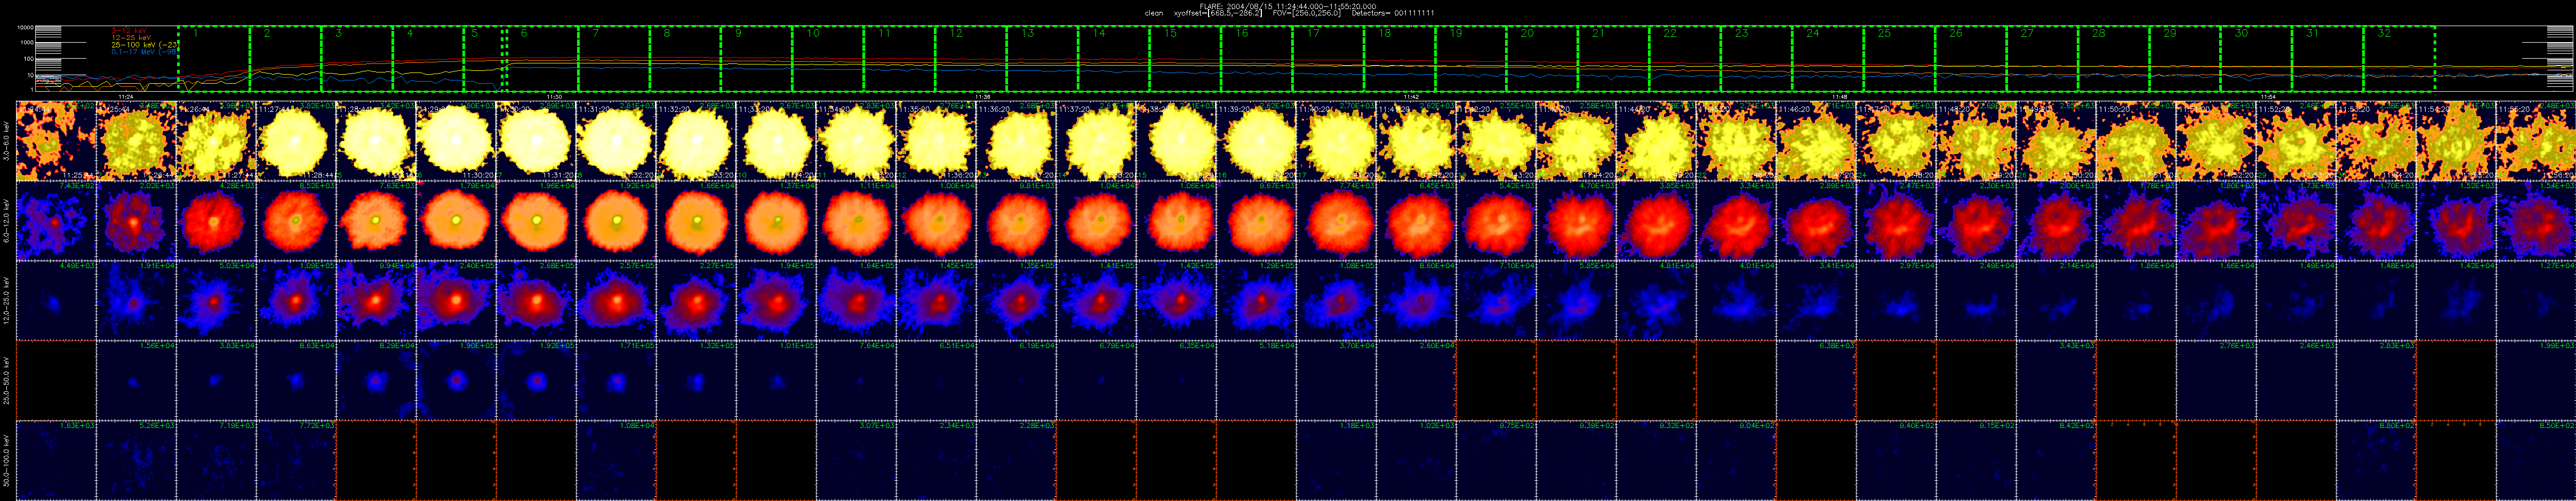Select interval 21 on the light curve
This screenshot has width=2576, height=501.
pos(1614,58)
